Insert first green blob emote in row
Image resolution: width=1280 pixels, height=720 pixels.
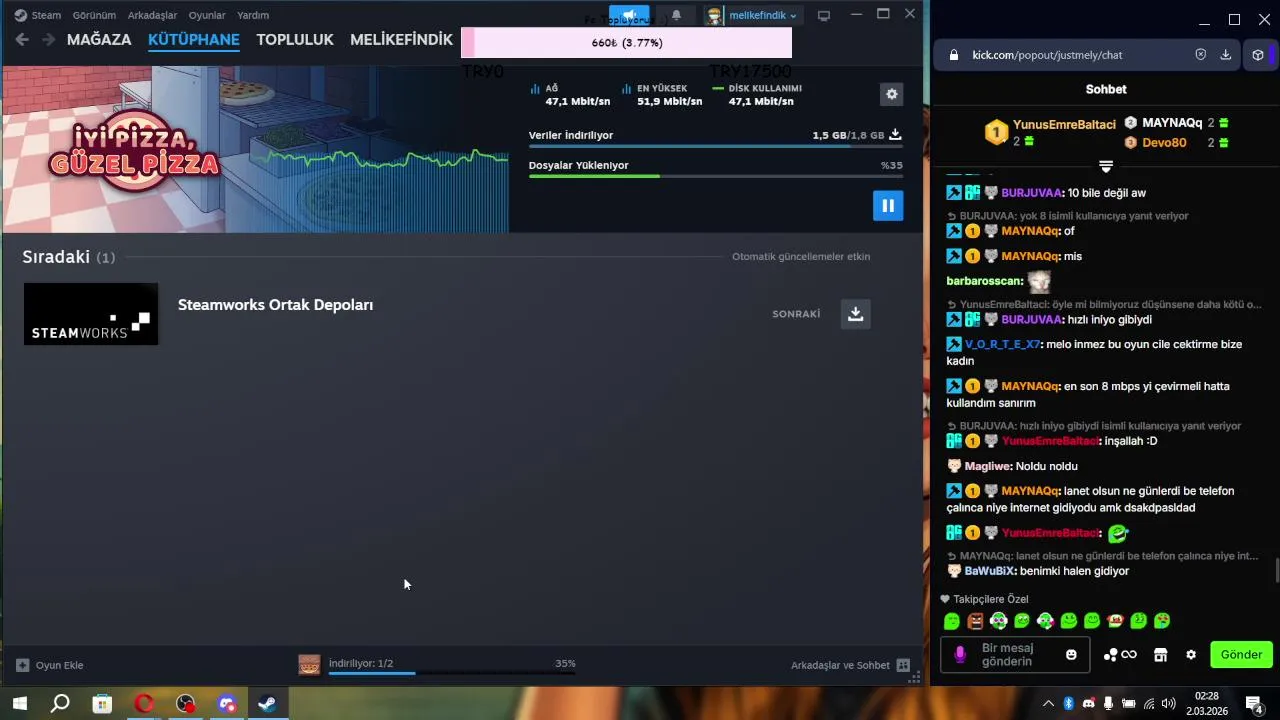pyautogui.click(x=952, y=621)
